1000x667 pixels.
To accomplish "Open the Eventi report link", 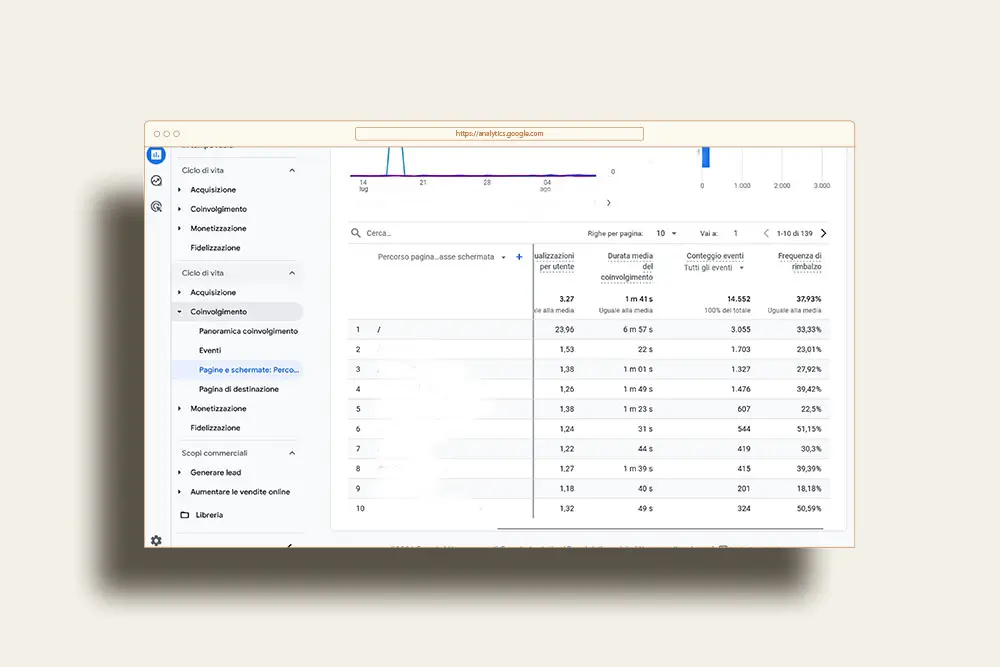I will click(x=210, y=350).
